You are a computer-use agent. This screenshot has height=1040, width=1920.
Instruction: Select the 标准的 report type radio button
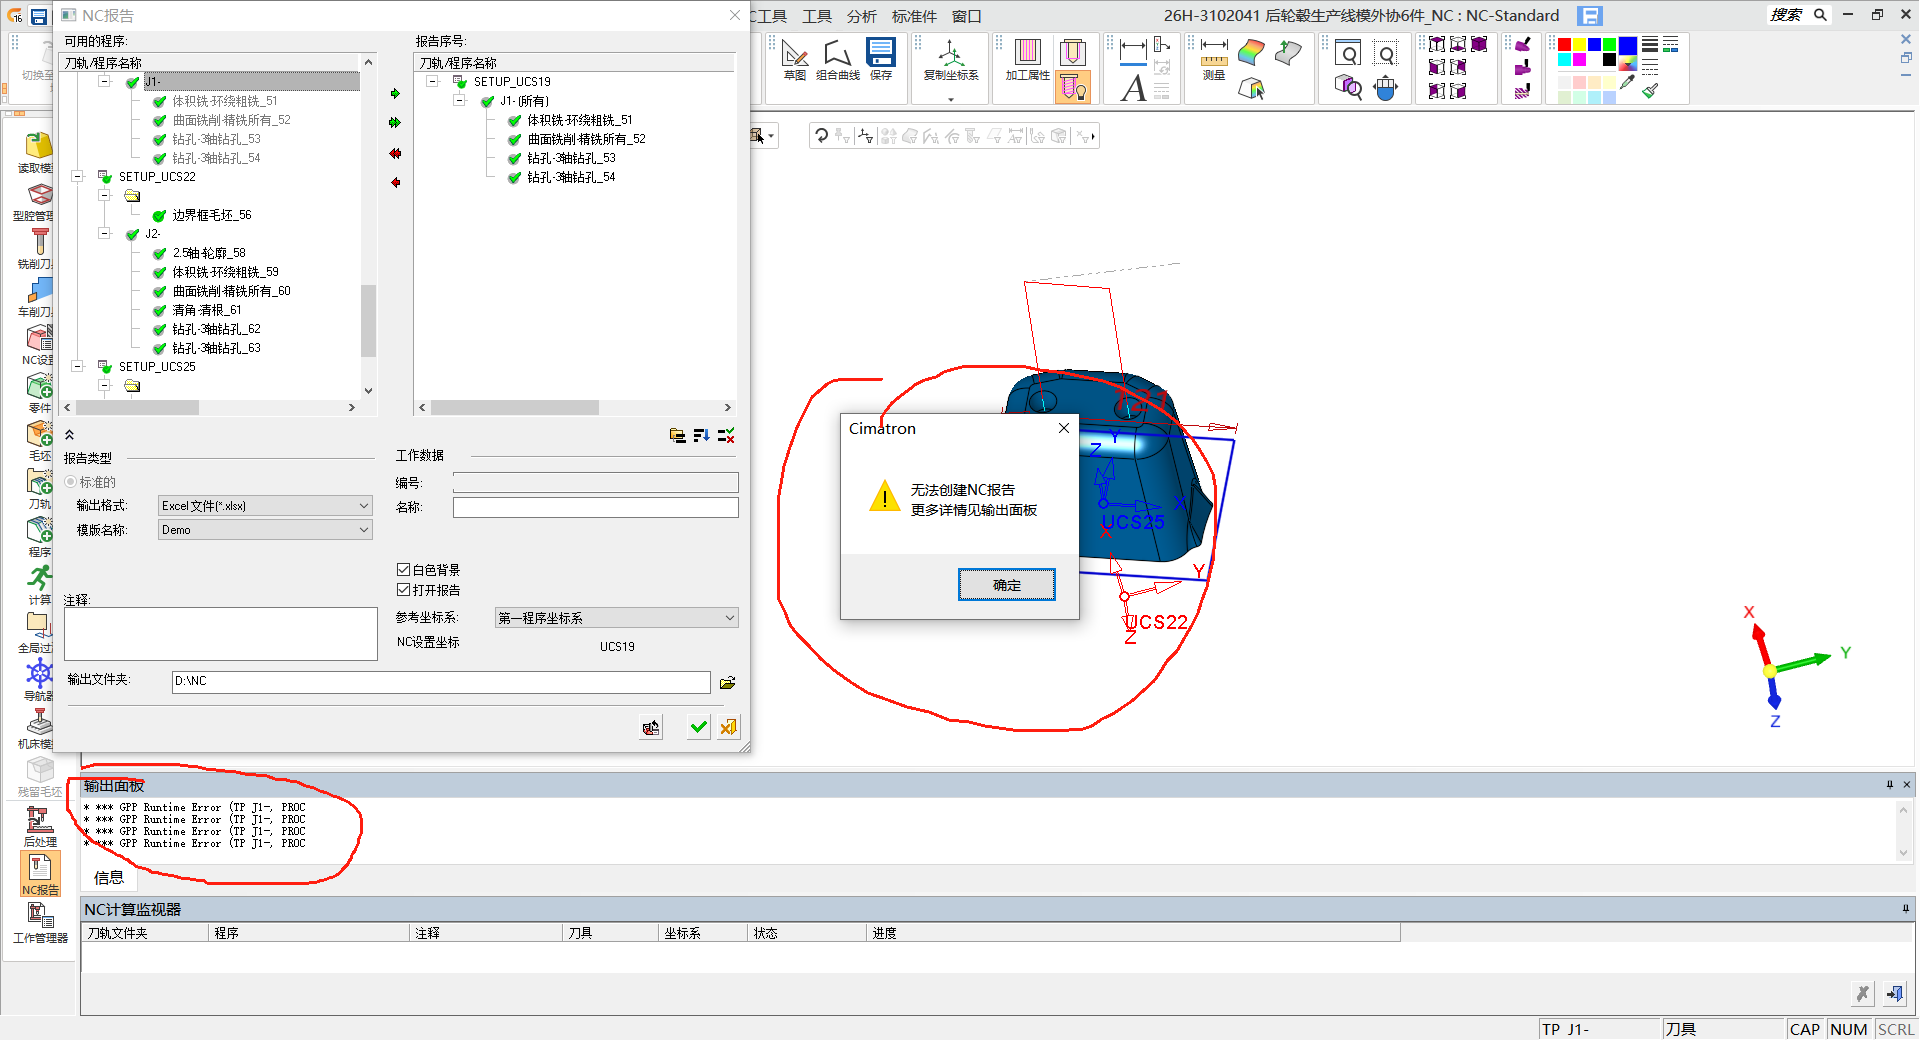(70, 482)
